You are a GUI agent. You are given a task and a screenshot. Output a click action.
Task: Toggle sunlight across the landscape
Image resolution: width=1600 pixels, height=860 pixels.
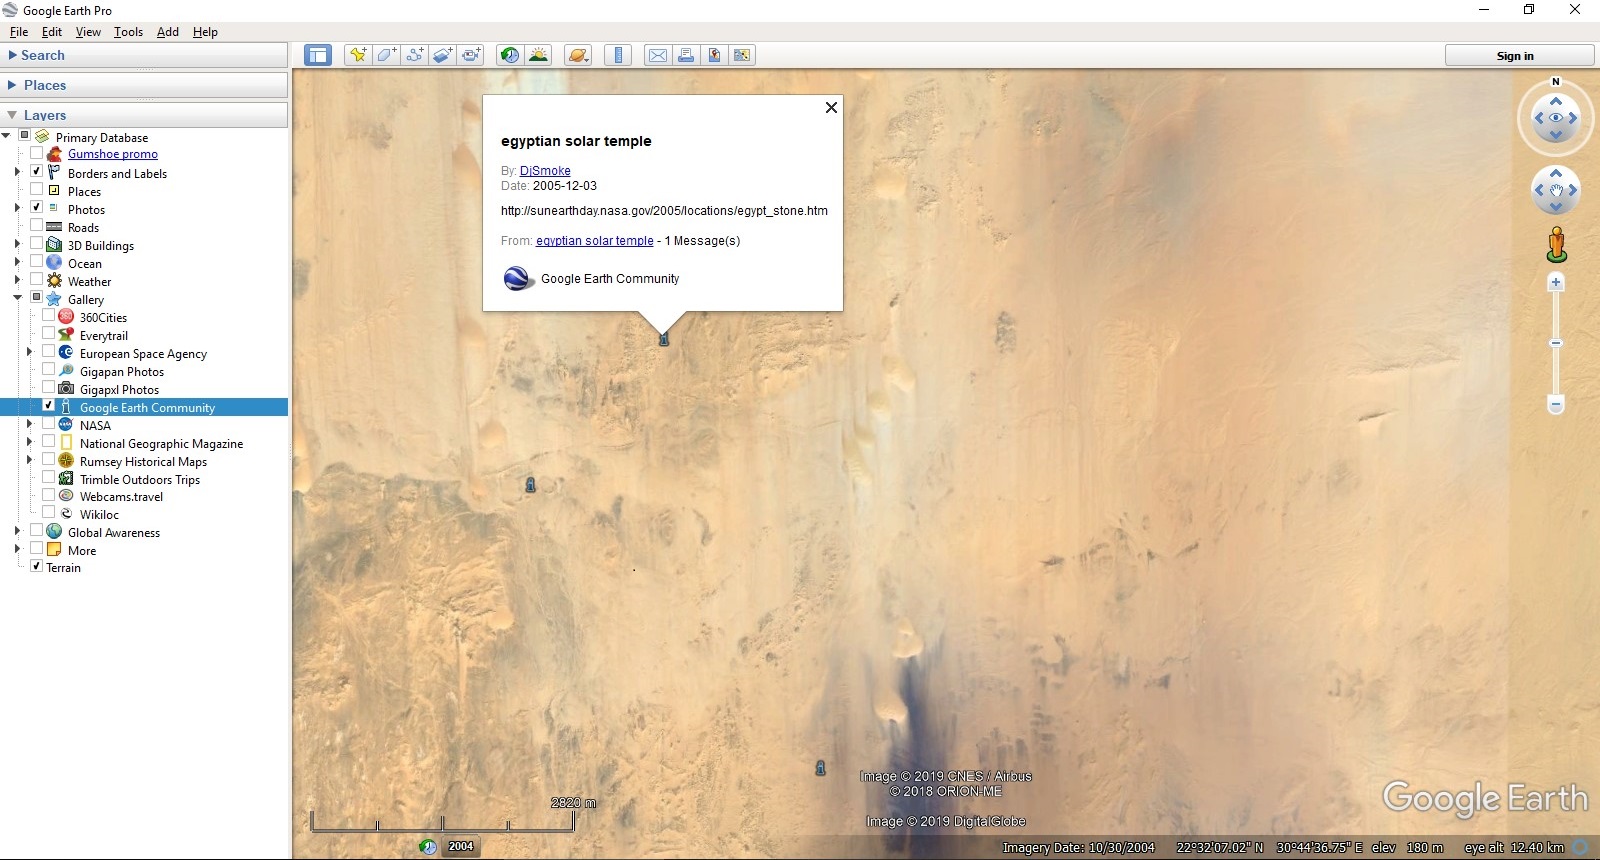pyautogui.click(x=538, y=55)
